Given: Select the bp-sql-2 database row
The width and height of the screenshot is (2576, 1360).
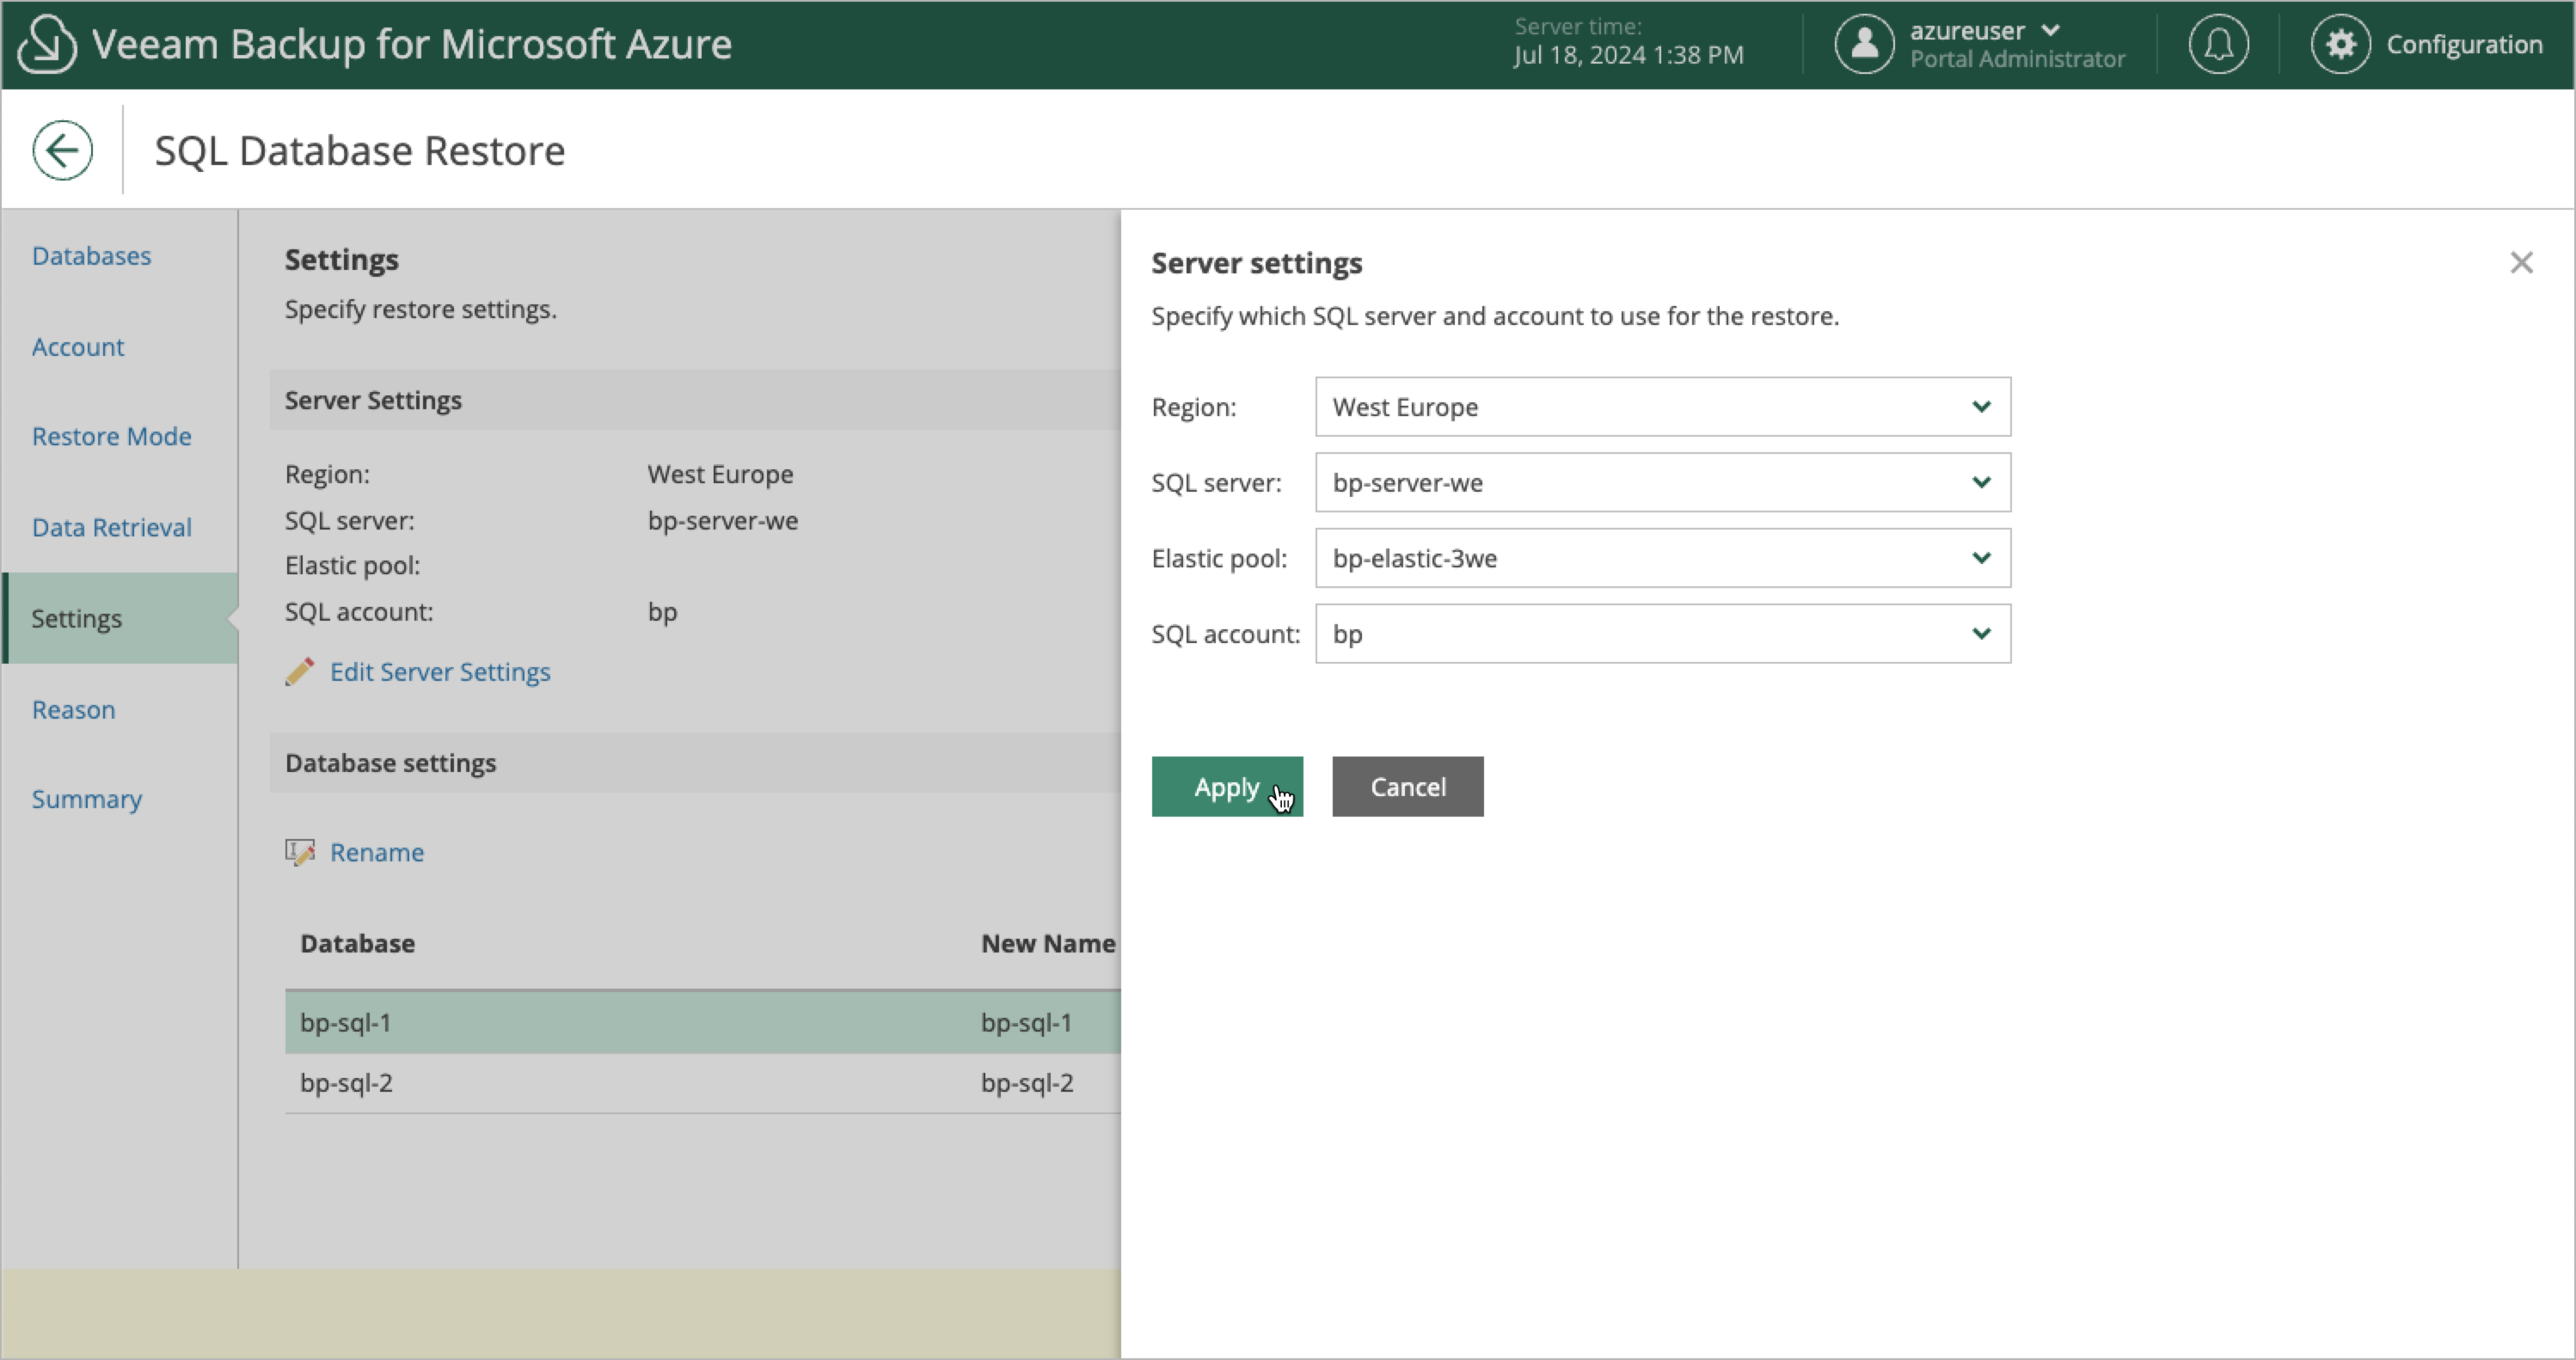Looking at the screenshot, I should pos(703,1083).
